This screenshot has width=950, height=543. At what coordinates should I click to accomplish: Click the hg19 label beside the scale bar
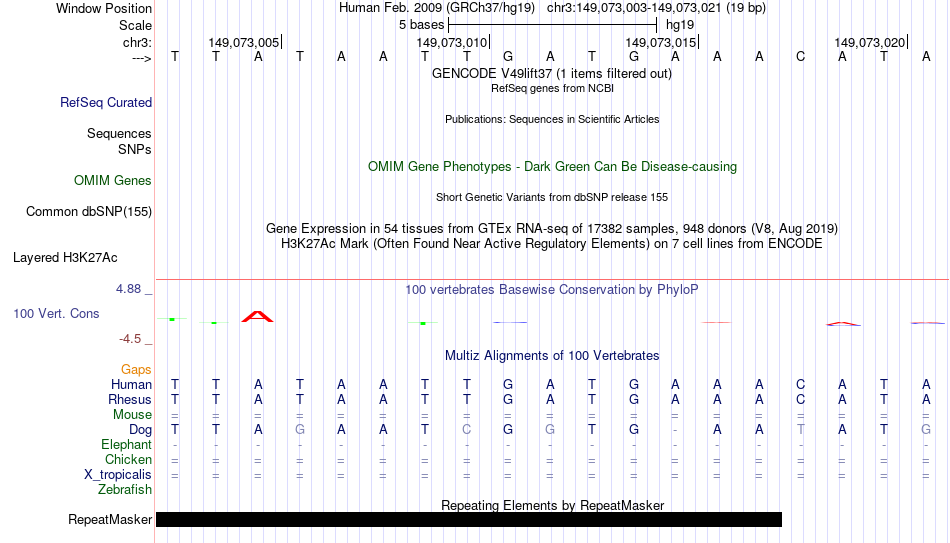point(680,25)
